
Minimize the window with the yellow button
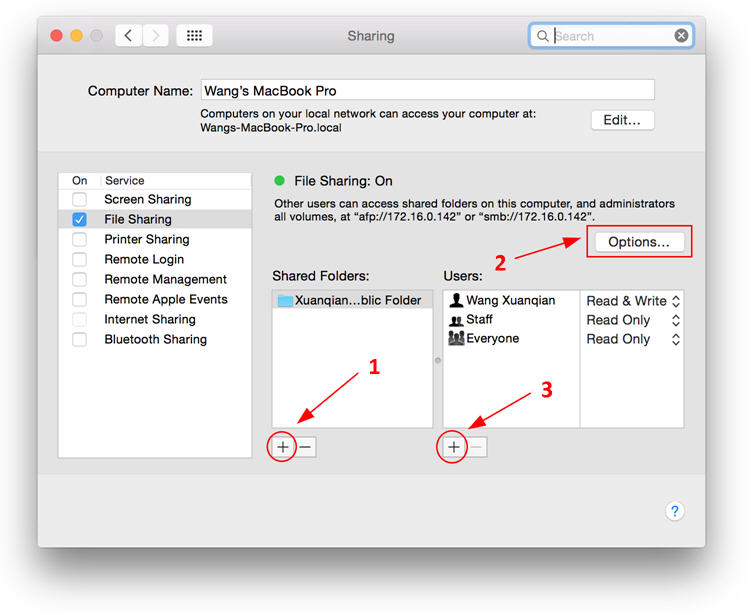[x=76, y=36]
